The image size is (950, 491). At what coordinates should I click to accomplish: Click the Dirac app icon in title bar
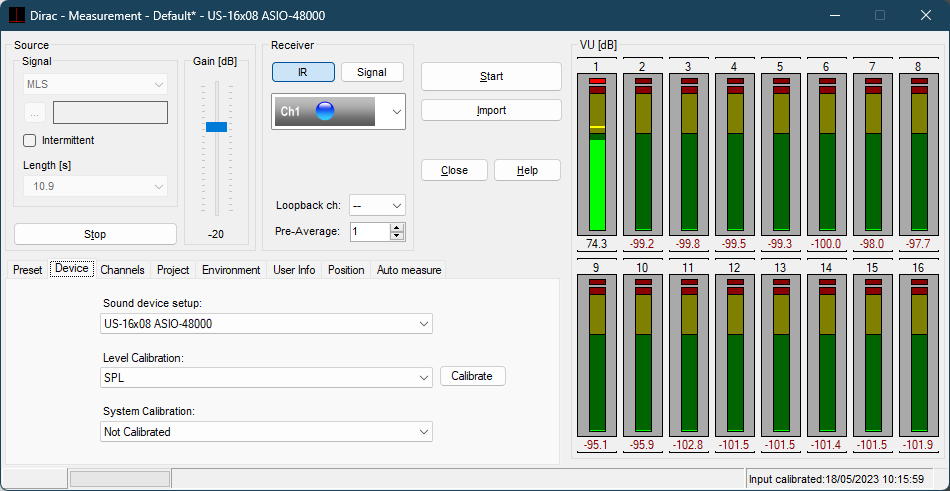pyautogui.click(x=18, y=15)
